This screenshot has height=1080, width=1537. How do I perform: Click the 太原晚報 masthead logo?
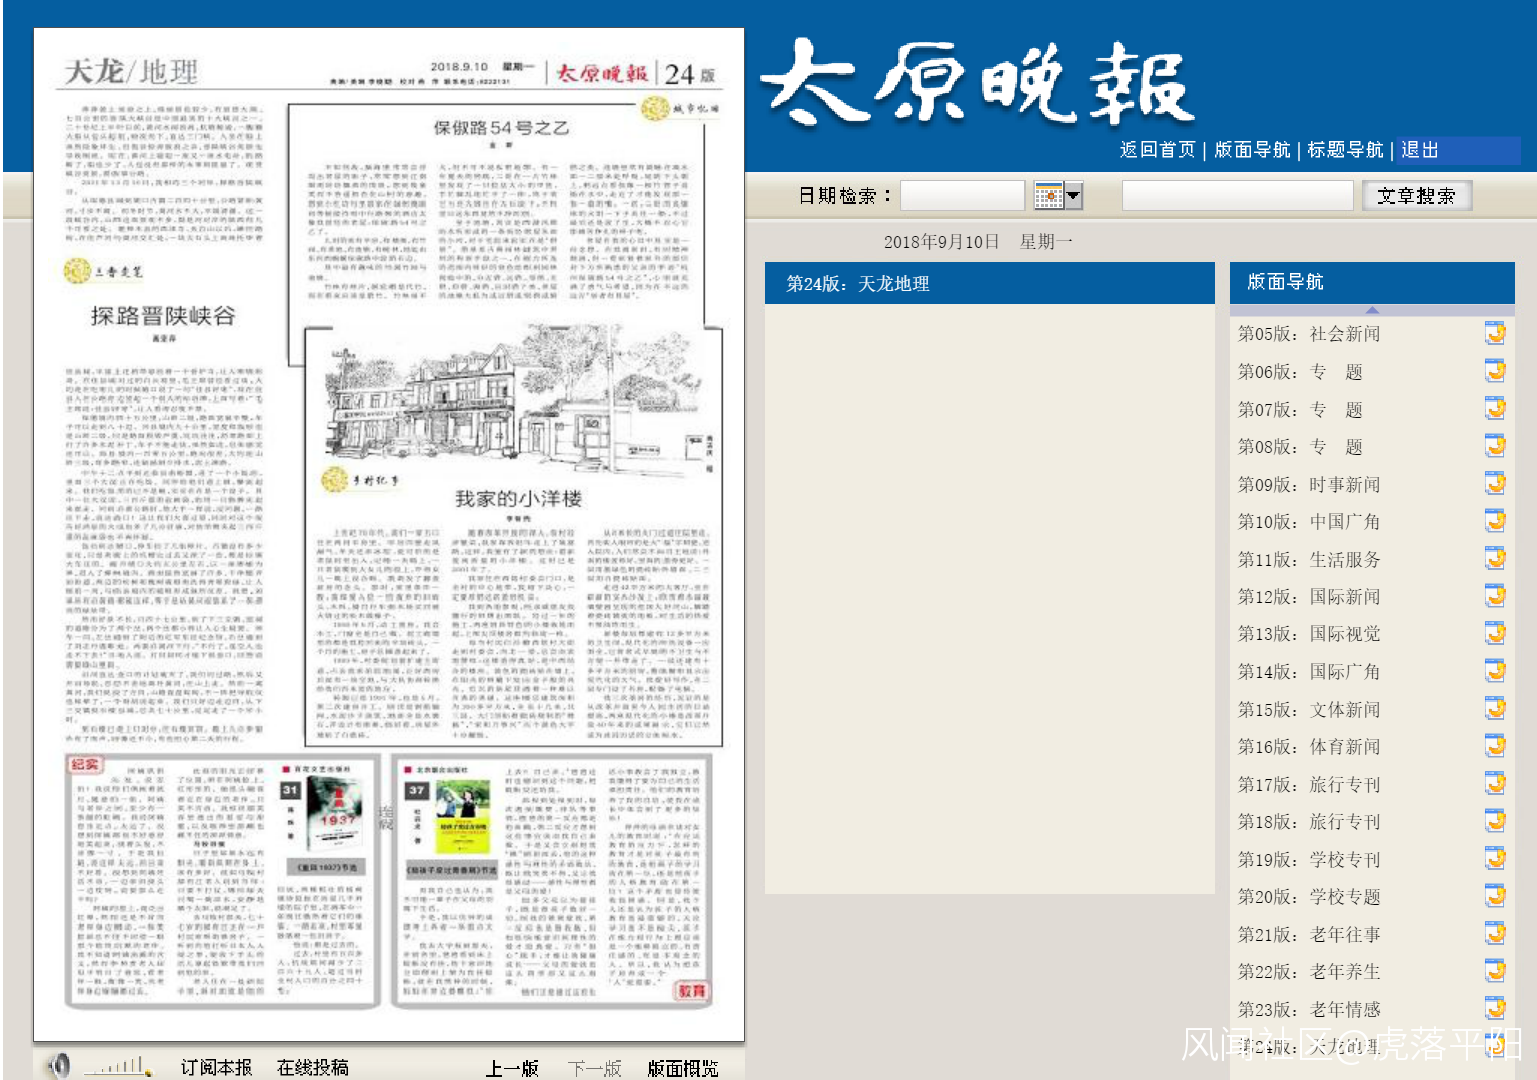click(977, 82)
